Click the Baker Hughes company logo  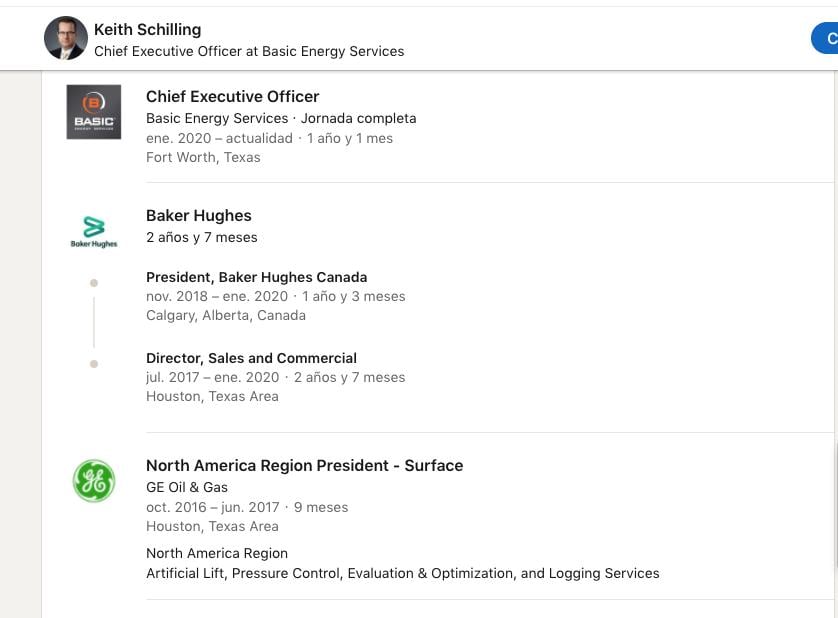tap(94, 231)
